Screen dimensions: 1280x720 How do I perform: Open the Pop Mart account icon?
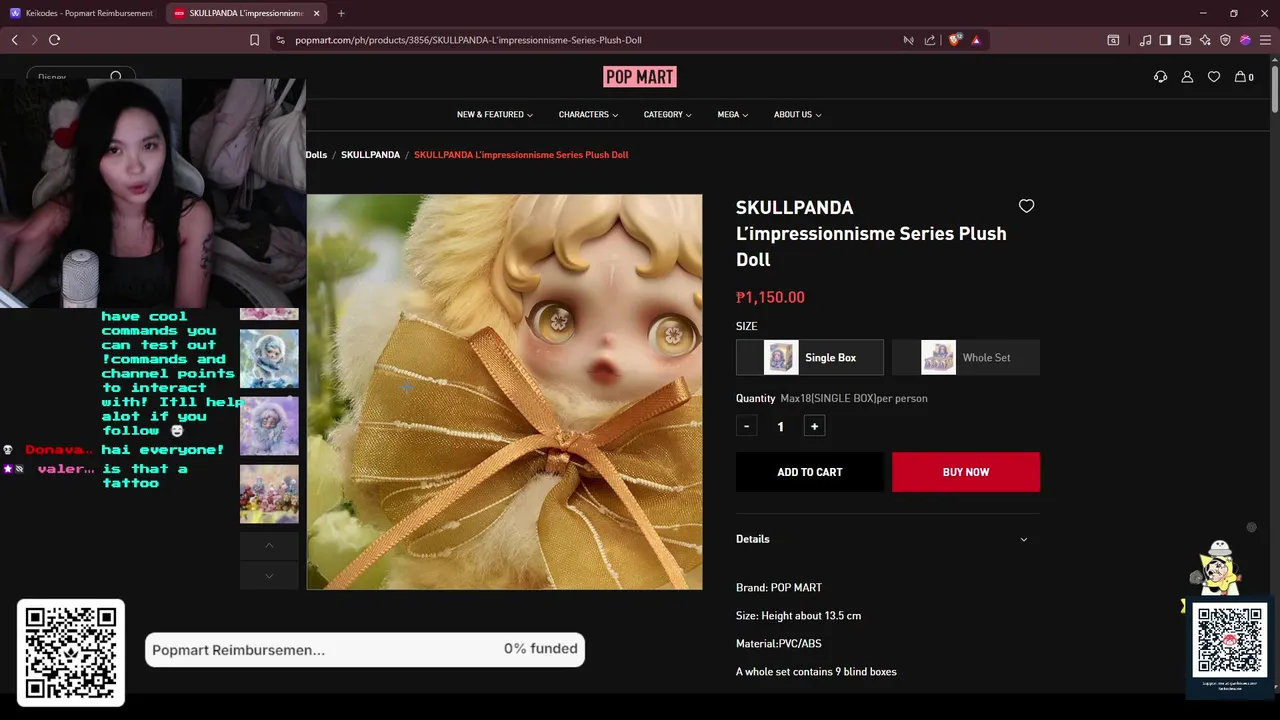pos(1187,77)
